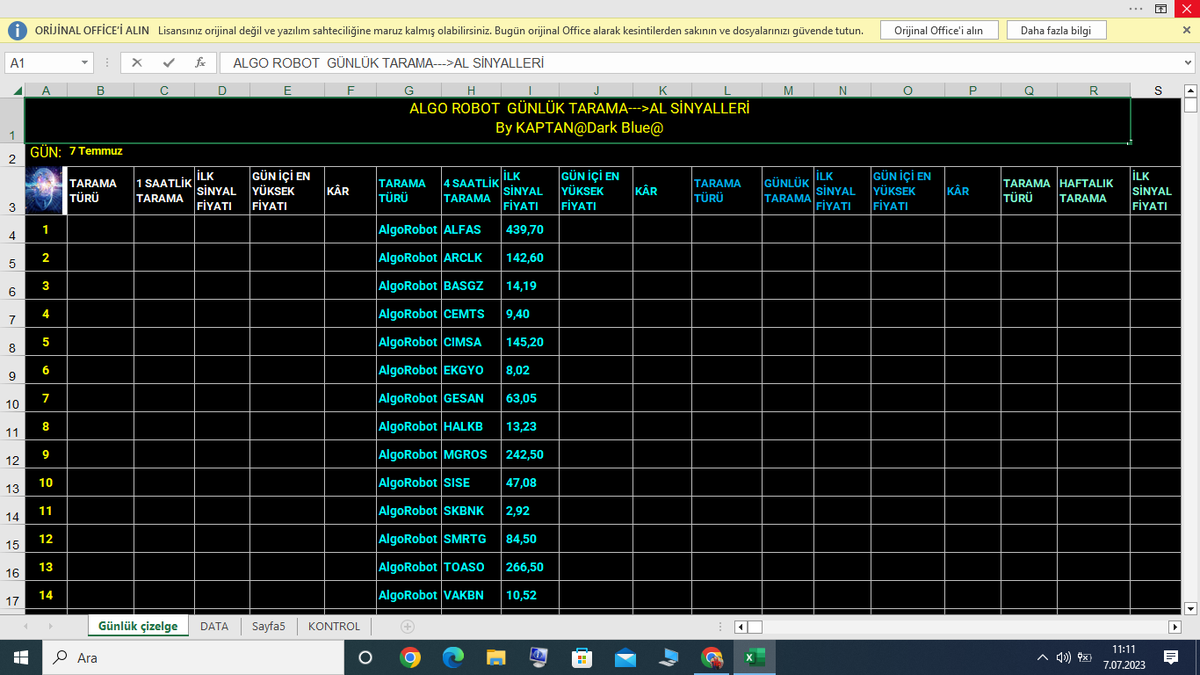1200x675 pixels.
Task: Select cell with ticker 'ALFAS'
Action: (x=471, y=229)
